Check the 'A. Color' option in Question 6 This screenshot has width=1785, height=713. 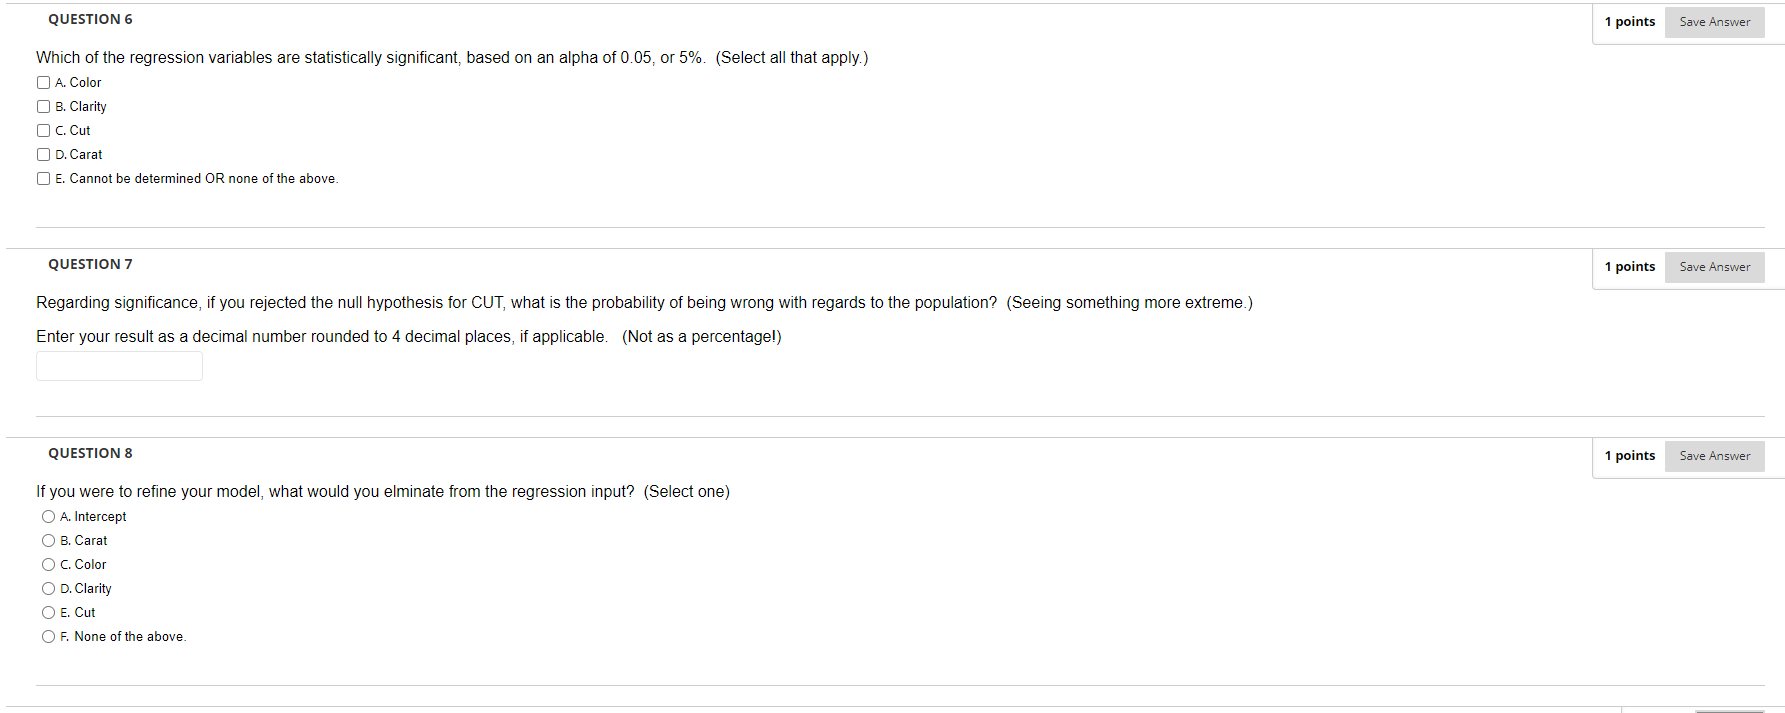pyautogui.click(x=43, y=82)
